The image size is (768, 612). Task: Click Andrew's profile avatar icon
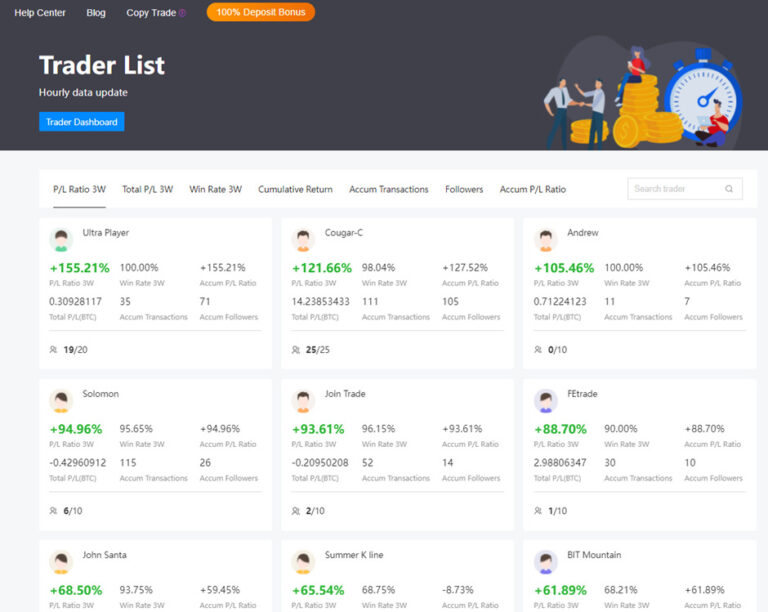(x=546, y=240)
